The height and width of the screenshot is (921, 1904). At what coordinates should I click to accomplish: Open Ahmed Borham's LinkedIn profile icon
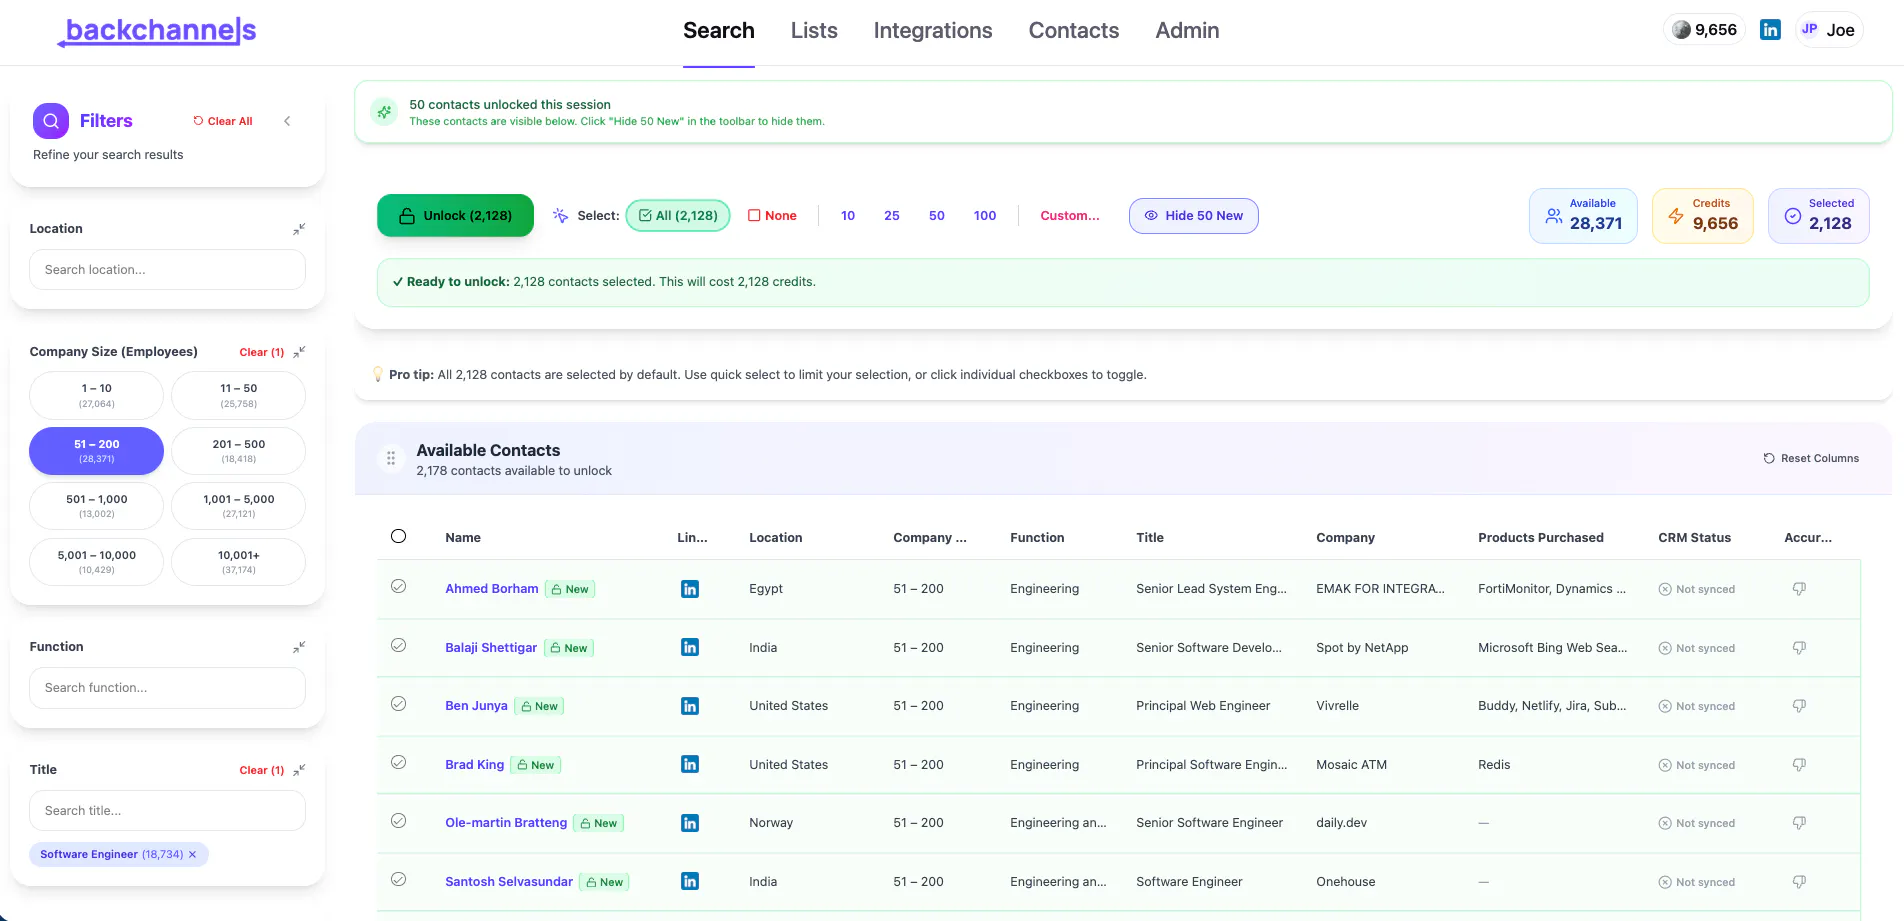(690, 589)
